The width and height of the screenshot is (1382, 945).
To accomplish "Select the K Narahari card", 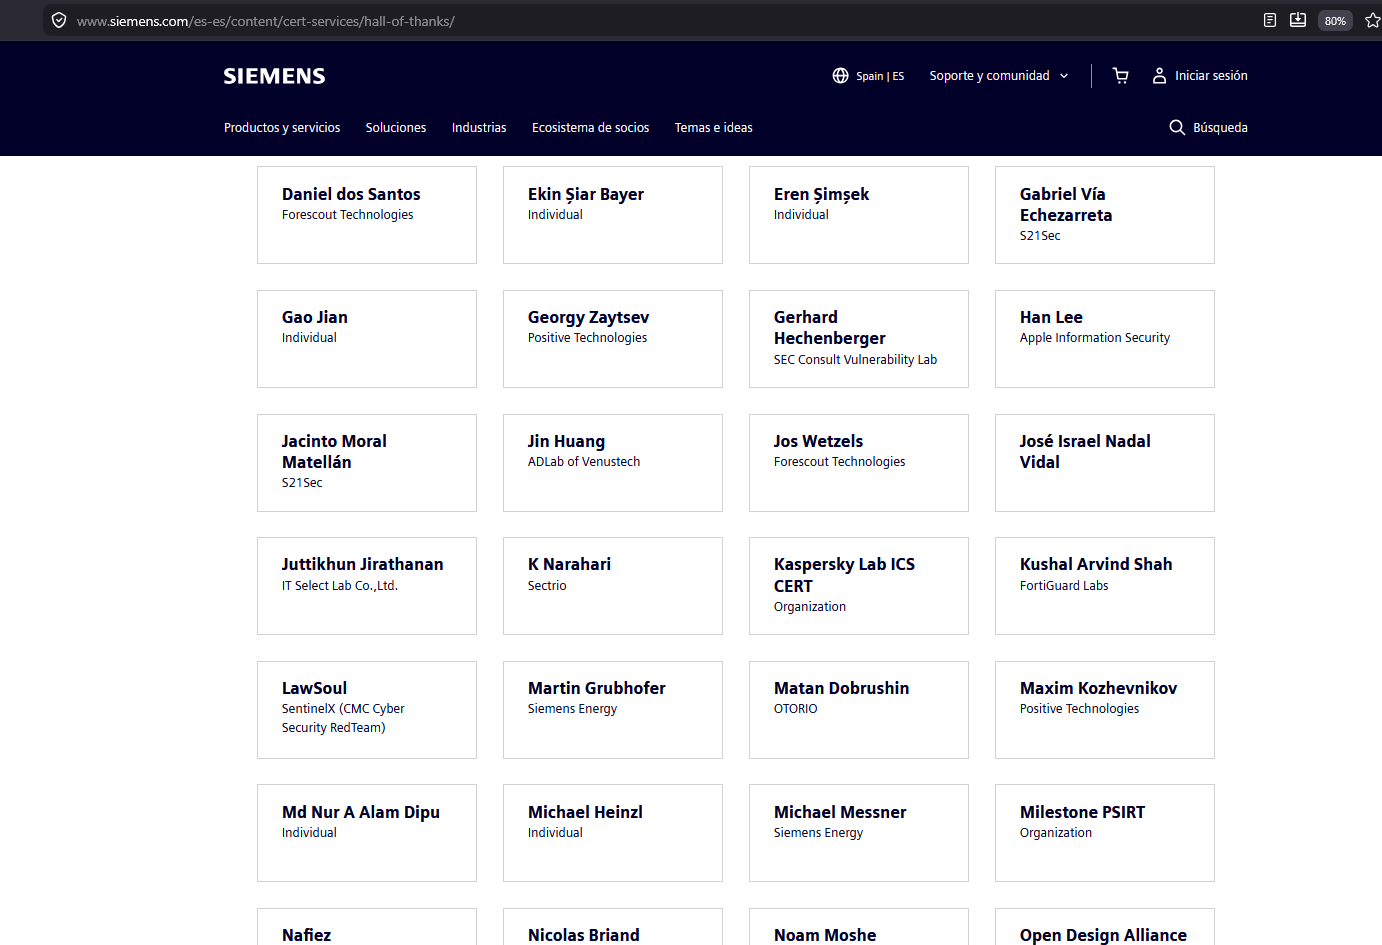I will (613, 586).
